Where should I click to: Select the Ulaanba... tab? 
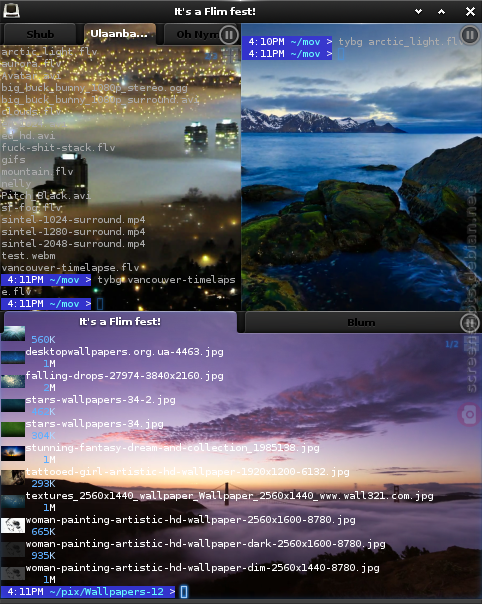tap(119, 34)
